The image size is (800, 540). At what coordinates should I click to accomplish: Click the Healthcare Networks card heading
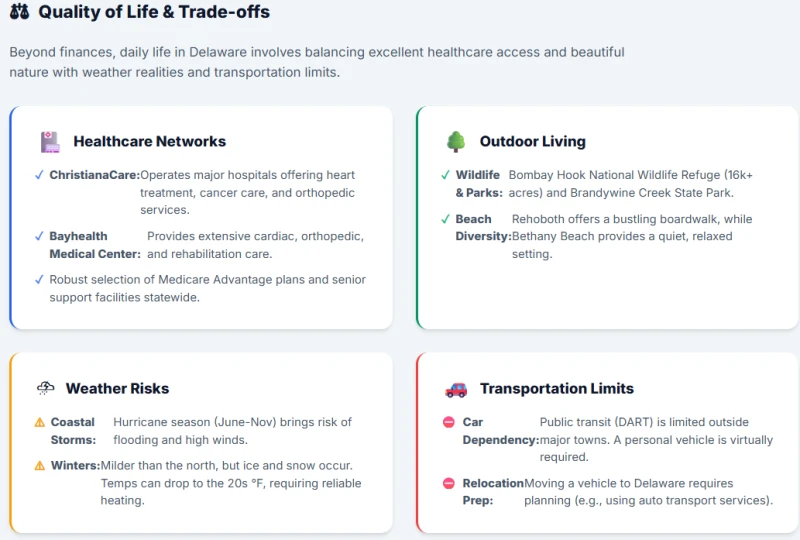tap(149, 142)
